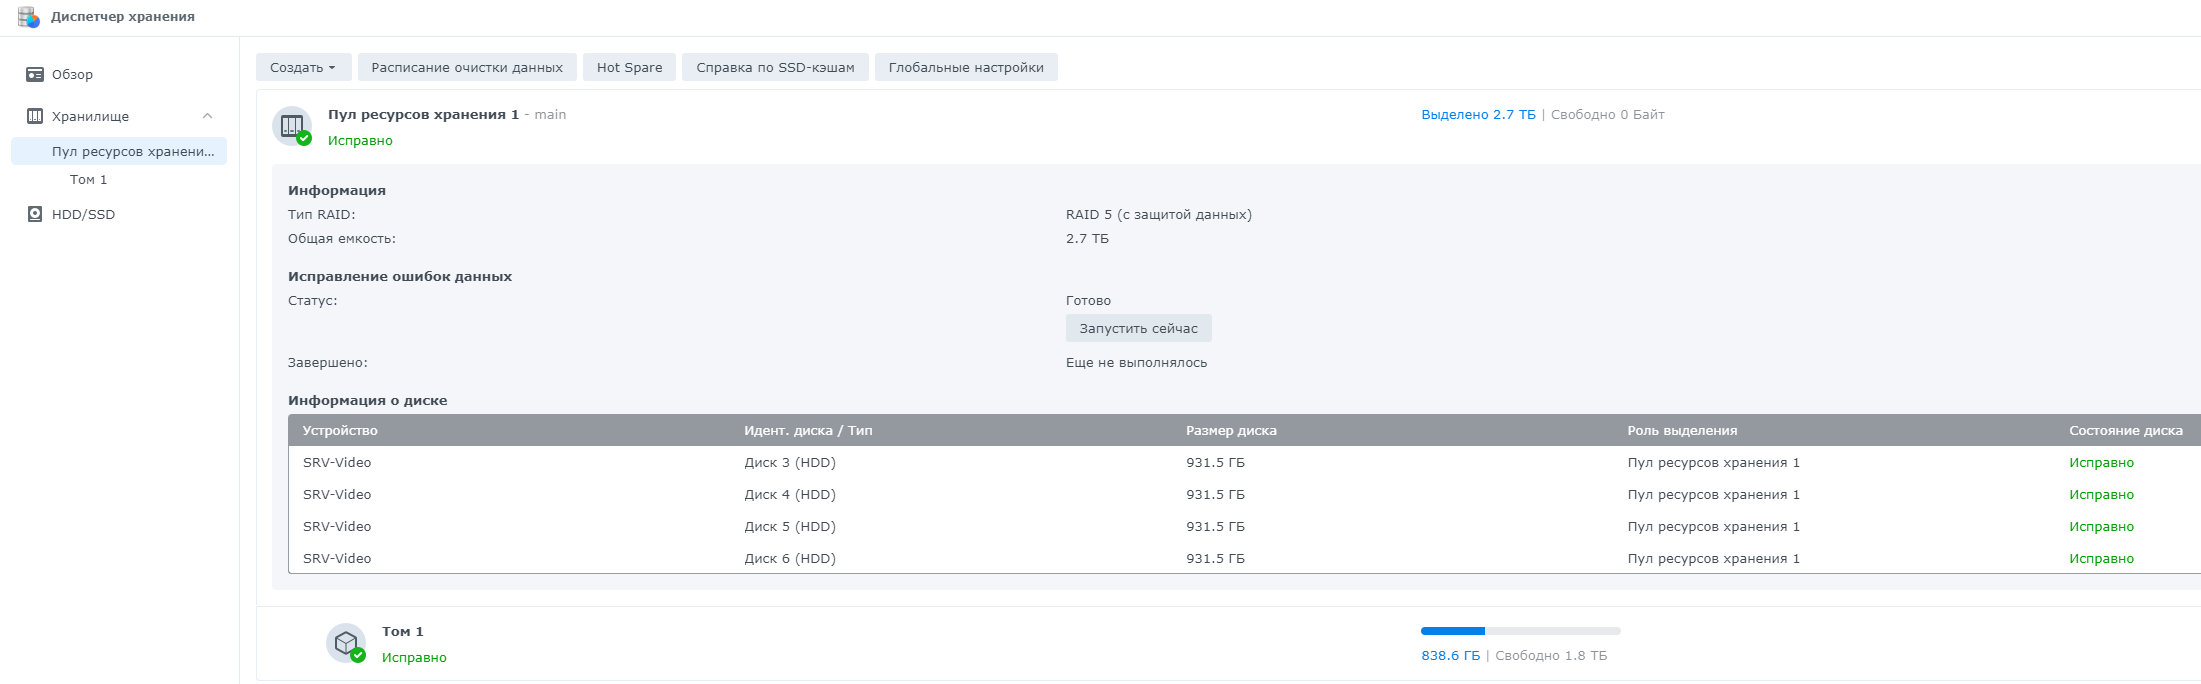2201x684 pixels.
Task: Select Пул ресурсов хранения tree item
Action: click(x=119, y=151)
